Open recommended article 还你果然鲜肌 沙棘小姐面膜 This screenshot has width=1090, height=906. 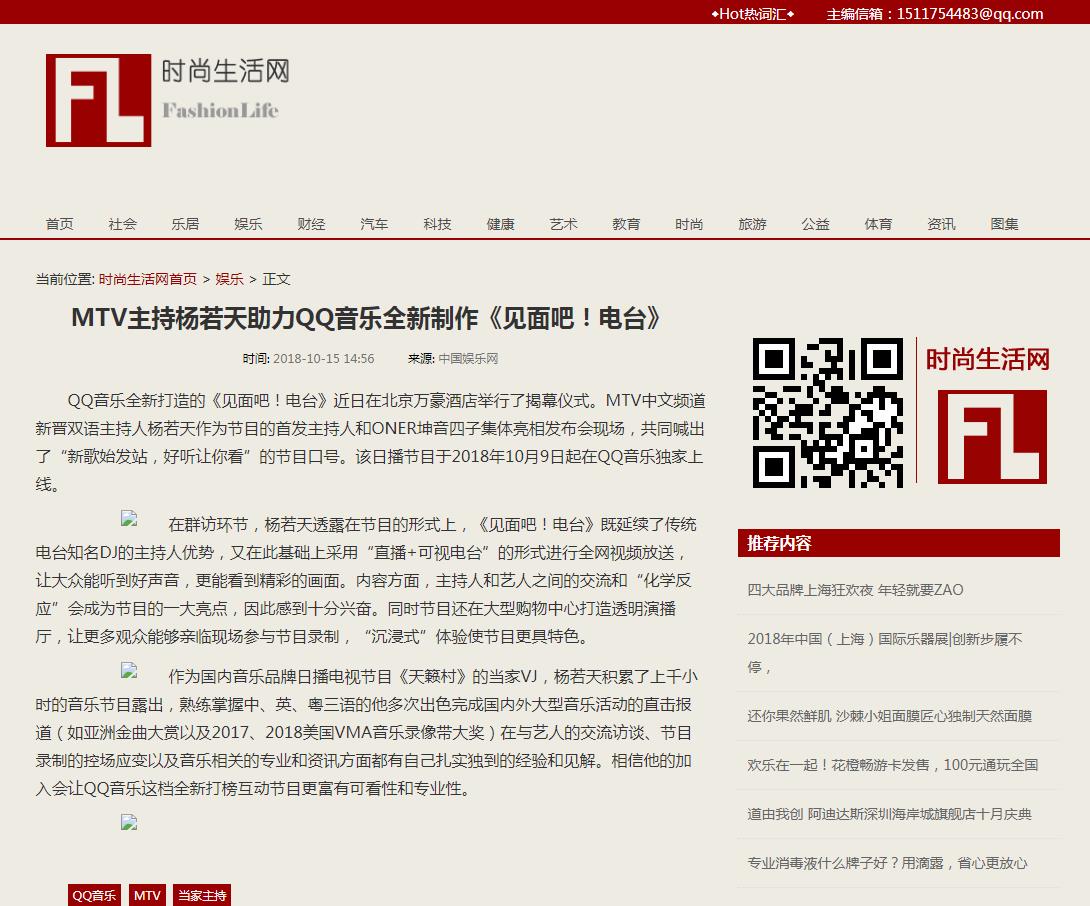click(x=889, y=716)
